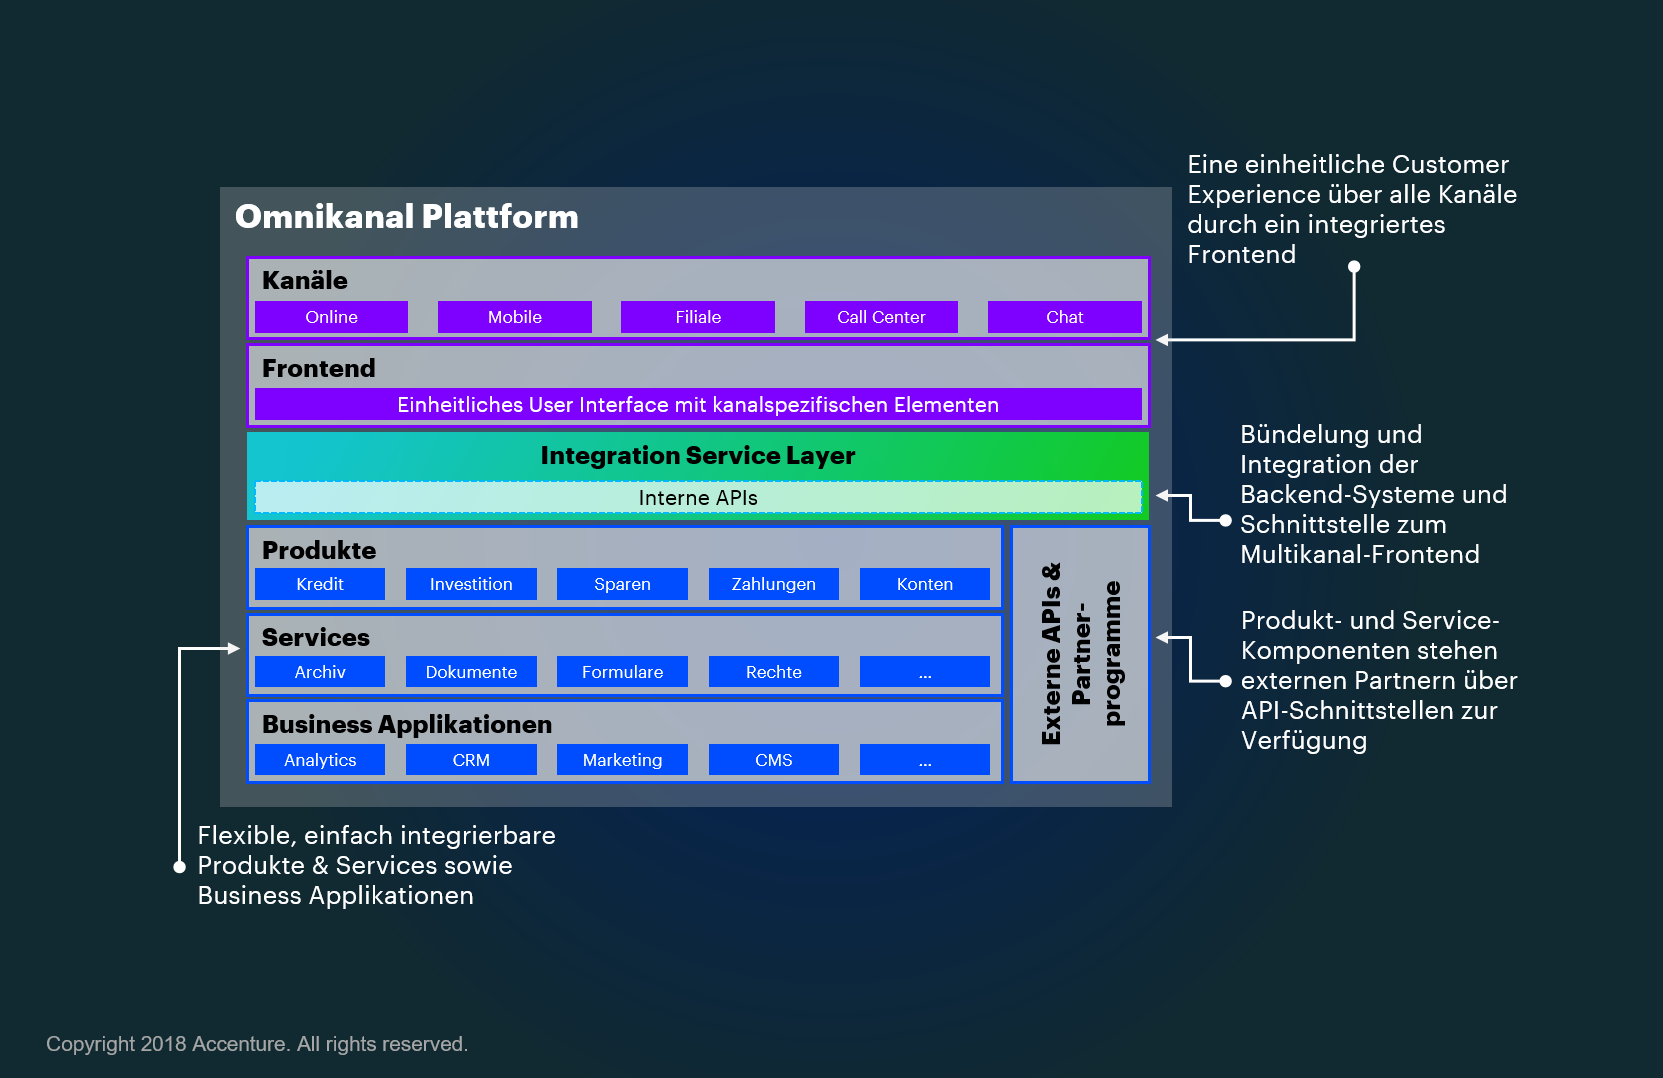1663x1078 pixels.
Task: Click the Online channel box
Action: [x=331, y=317]
